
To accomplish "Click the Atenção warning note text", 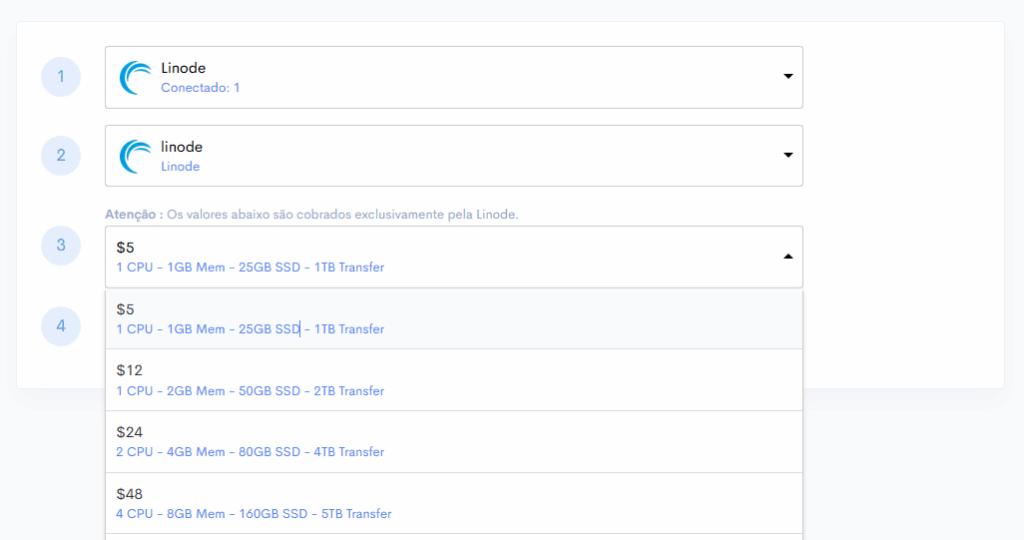I will pos(312,214).
